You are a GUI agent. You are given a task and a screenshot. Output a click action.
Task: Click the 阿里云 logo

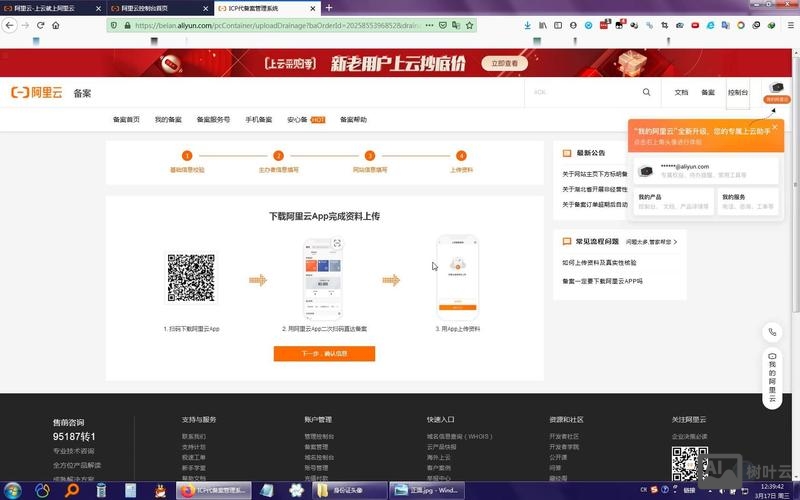click(x=37, y=92)
